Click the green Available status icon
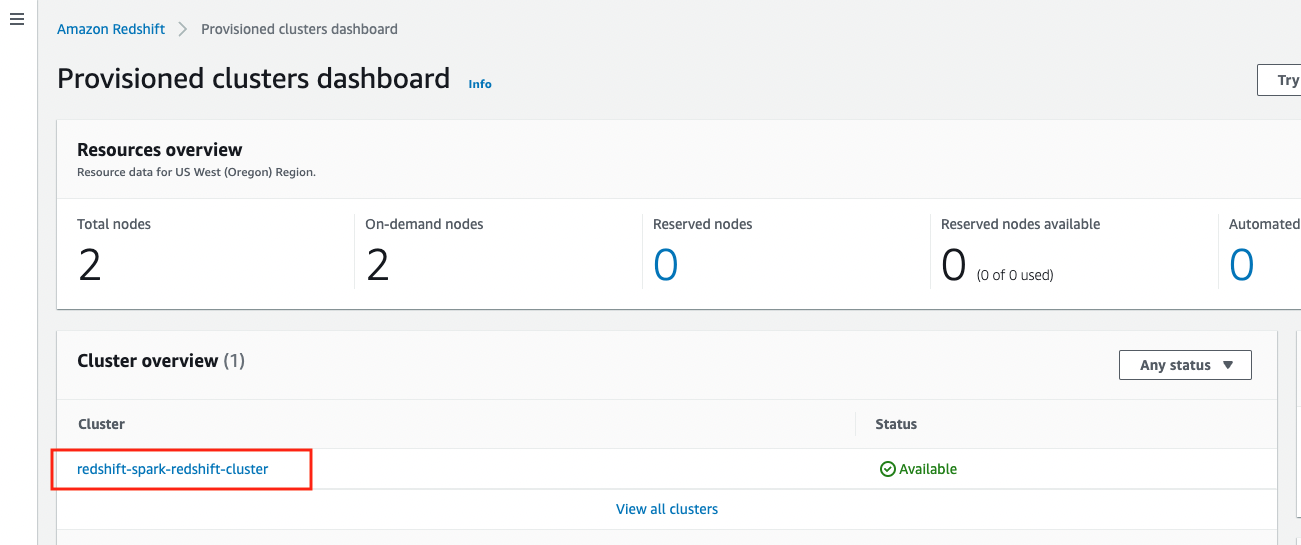The width and height of the screenshot is (1301, 545). (887, 469)
